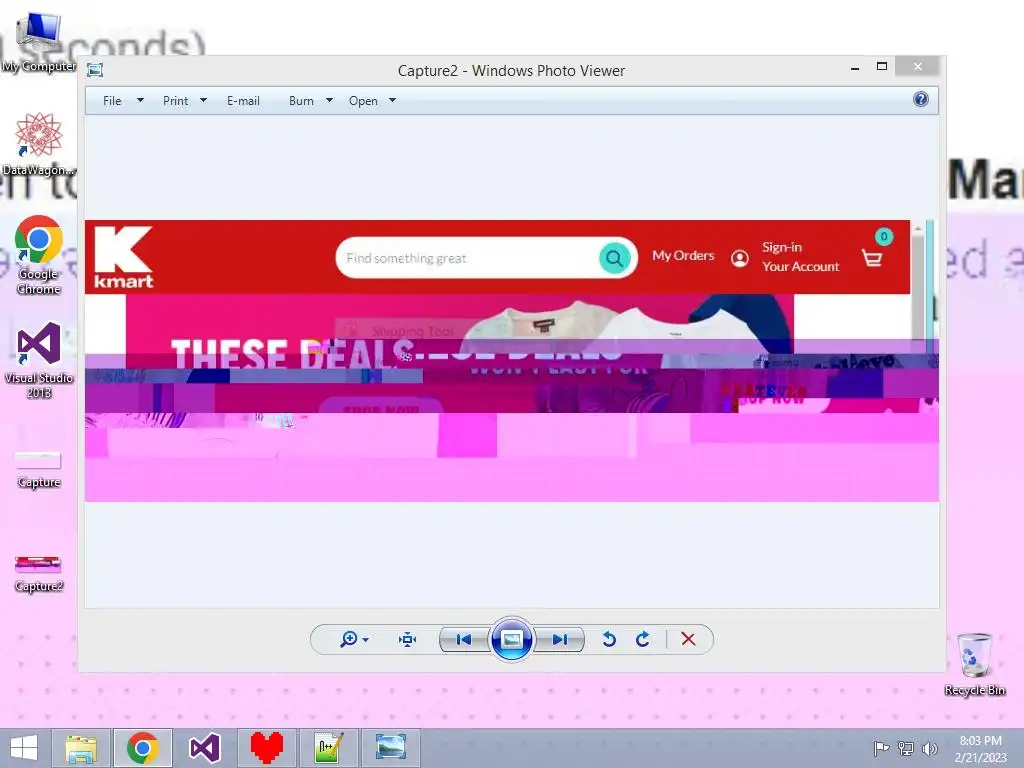Start the slide show
1024x768 pixels.
511,639
